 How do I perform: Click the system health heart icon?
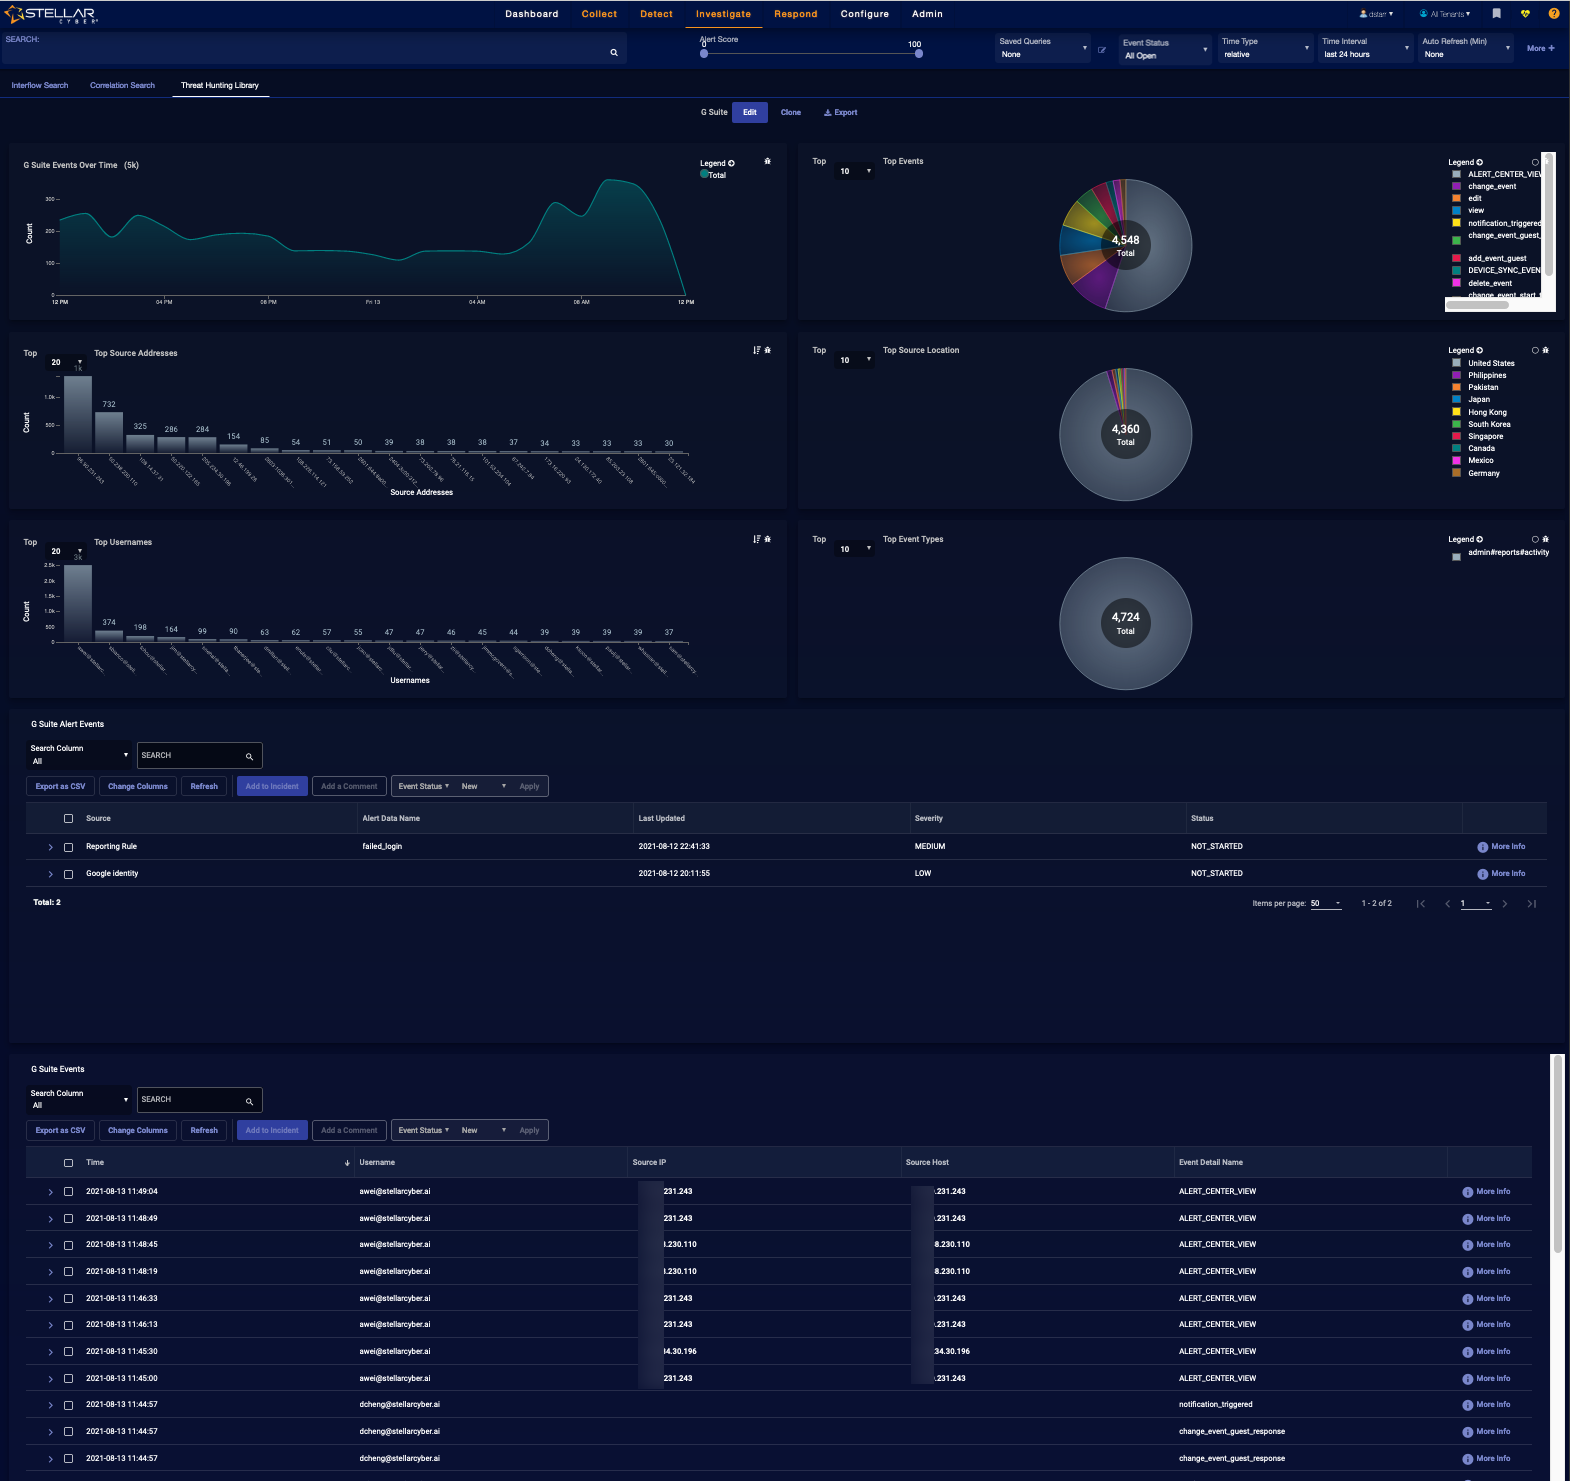(x=1525, y=14)
